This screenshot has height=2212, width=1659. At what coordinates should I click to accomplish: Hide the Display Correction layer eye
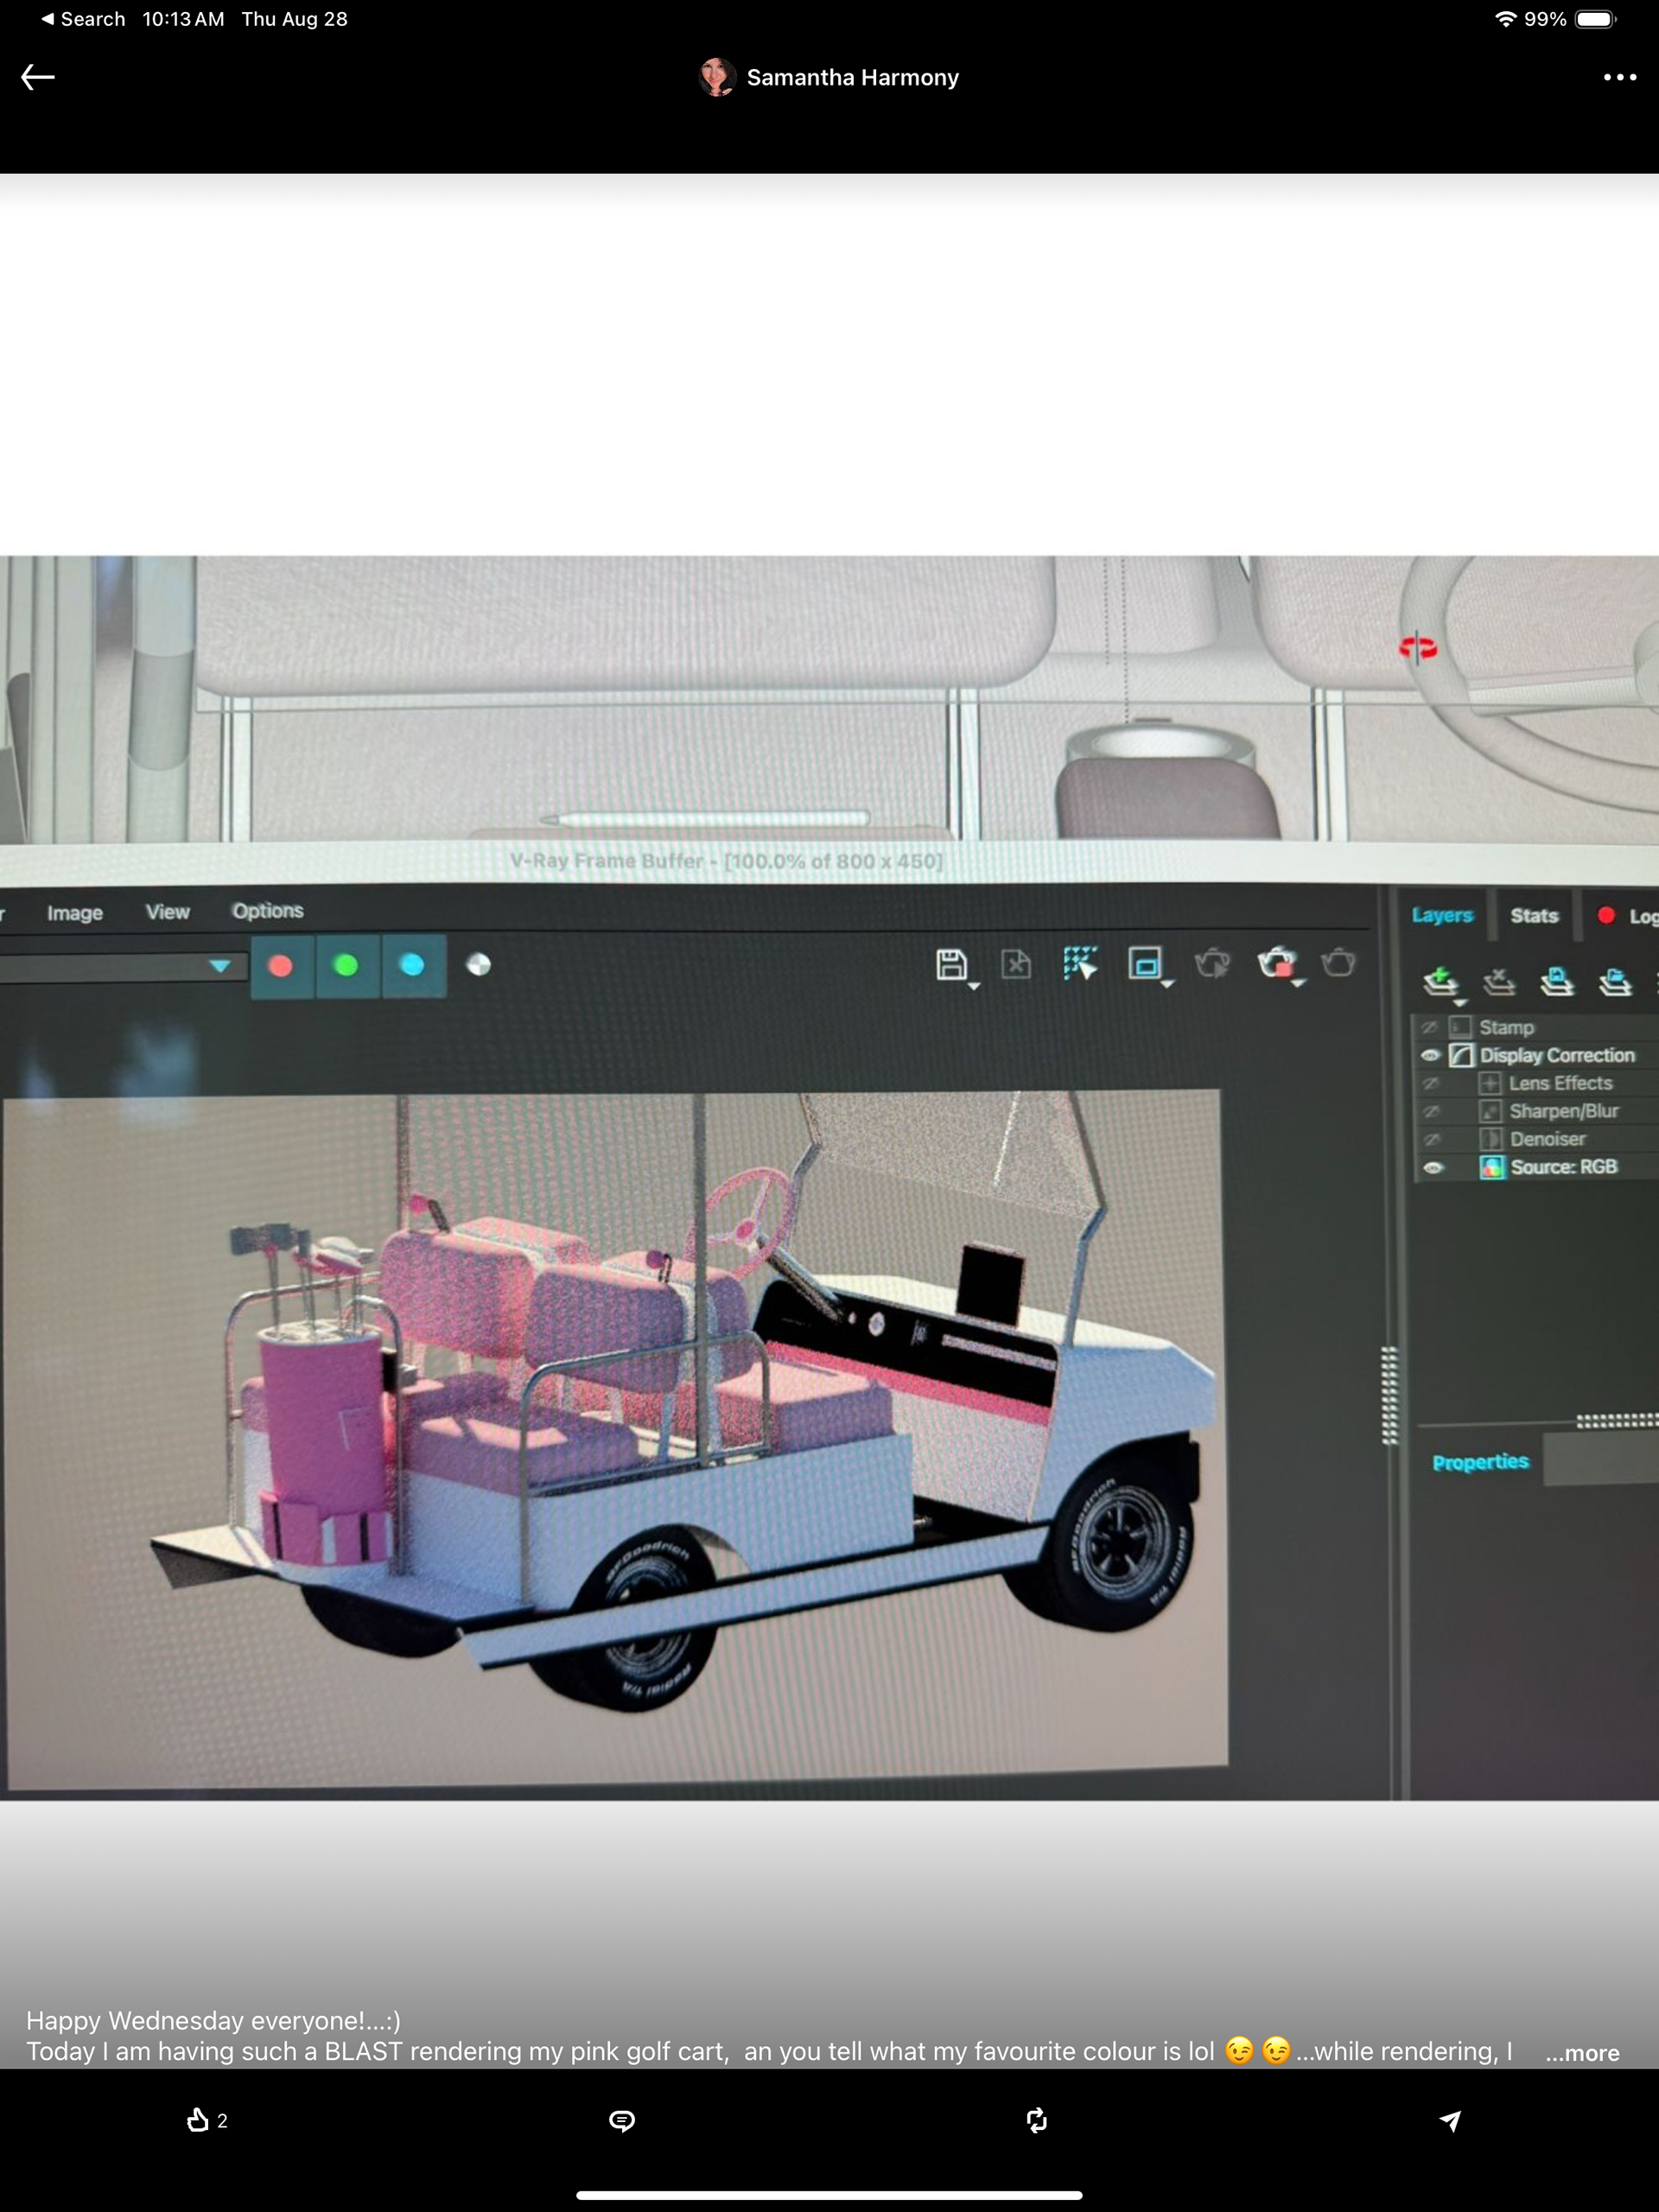point(1430,1055)
